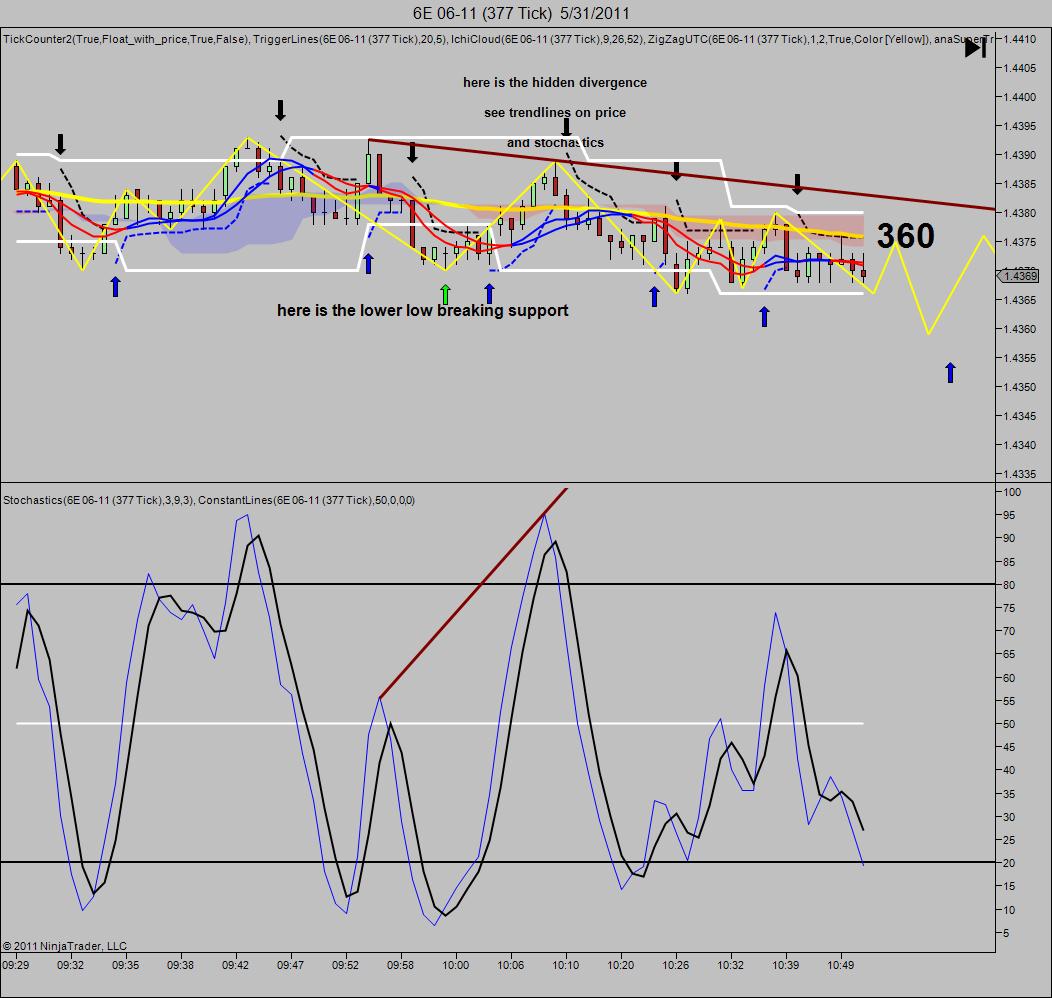Select the dark red trendline on price panel
Viewport: 1052px width, 998px height.
click(x=681, y=174)
